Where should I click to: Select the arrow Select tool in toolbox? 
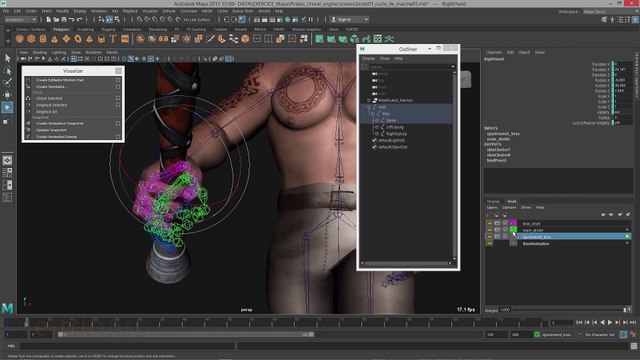pos(7,58)
